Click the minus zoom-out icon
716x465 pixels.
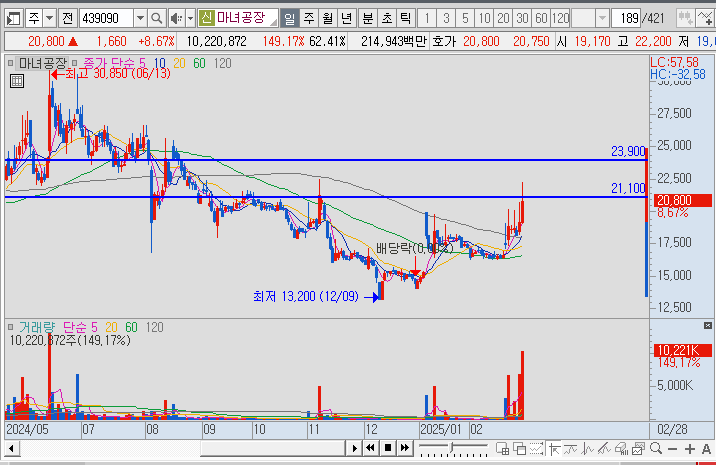click(672, 449)
